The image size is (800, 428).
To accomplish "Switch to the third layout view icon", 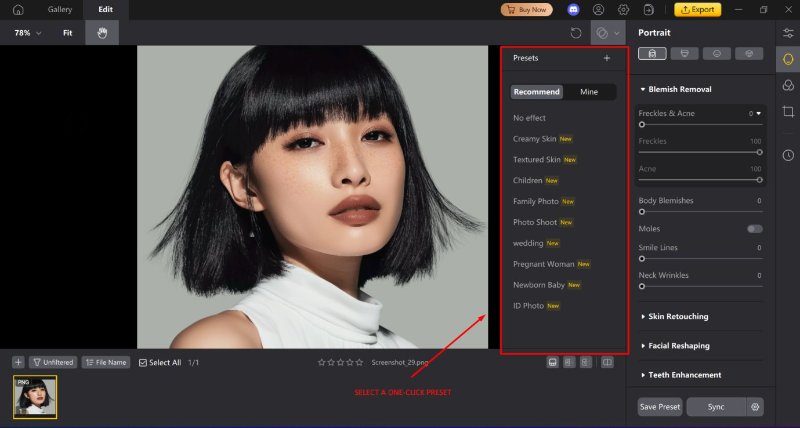I will [586, 362].
